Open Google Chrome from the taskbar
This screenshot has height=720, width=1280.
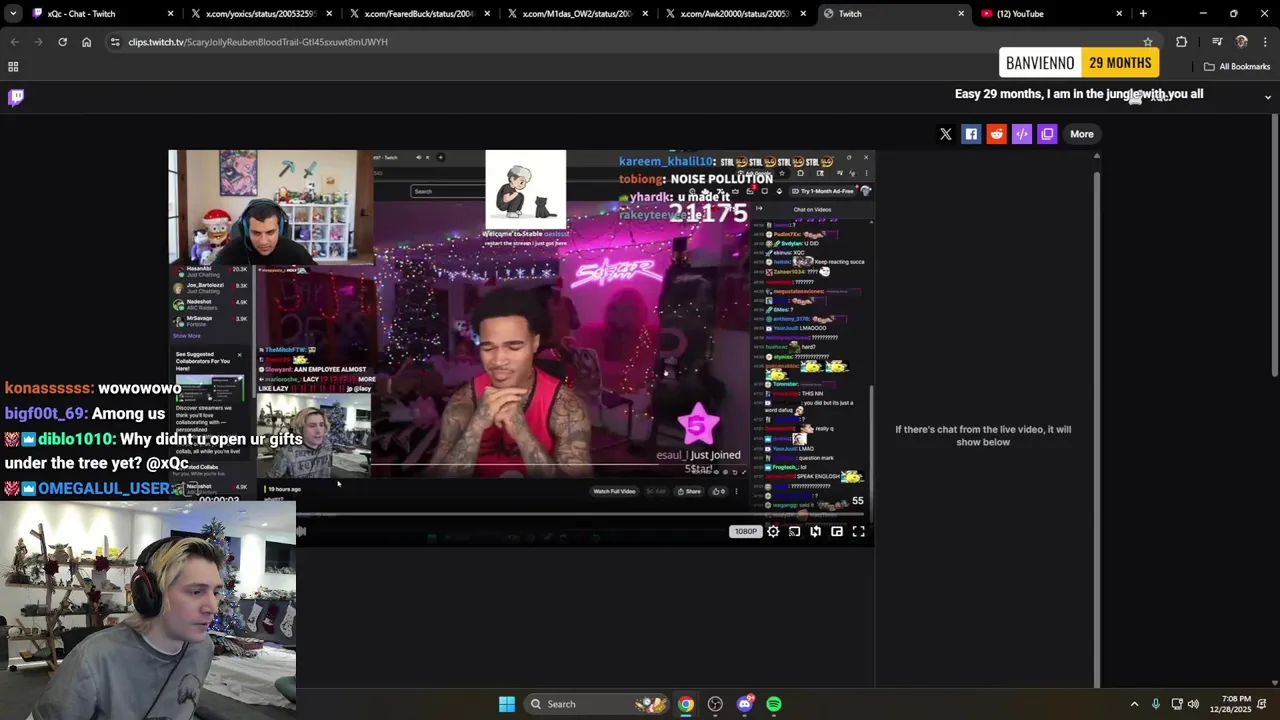(x=686, y=704)
